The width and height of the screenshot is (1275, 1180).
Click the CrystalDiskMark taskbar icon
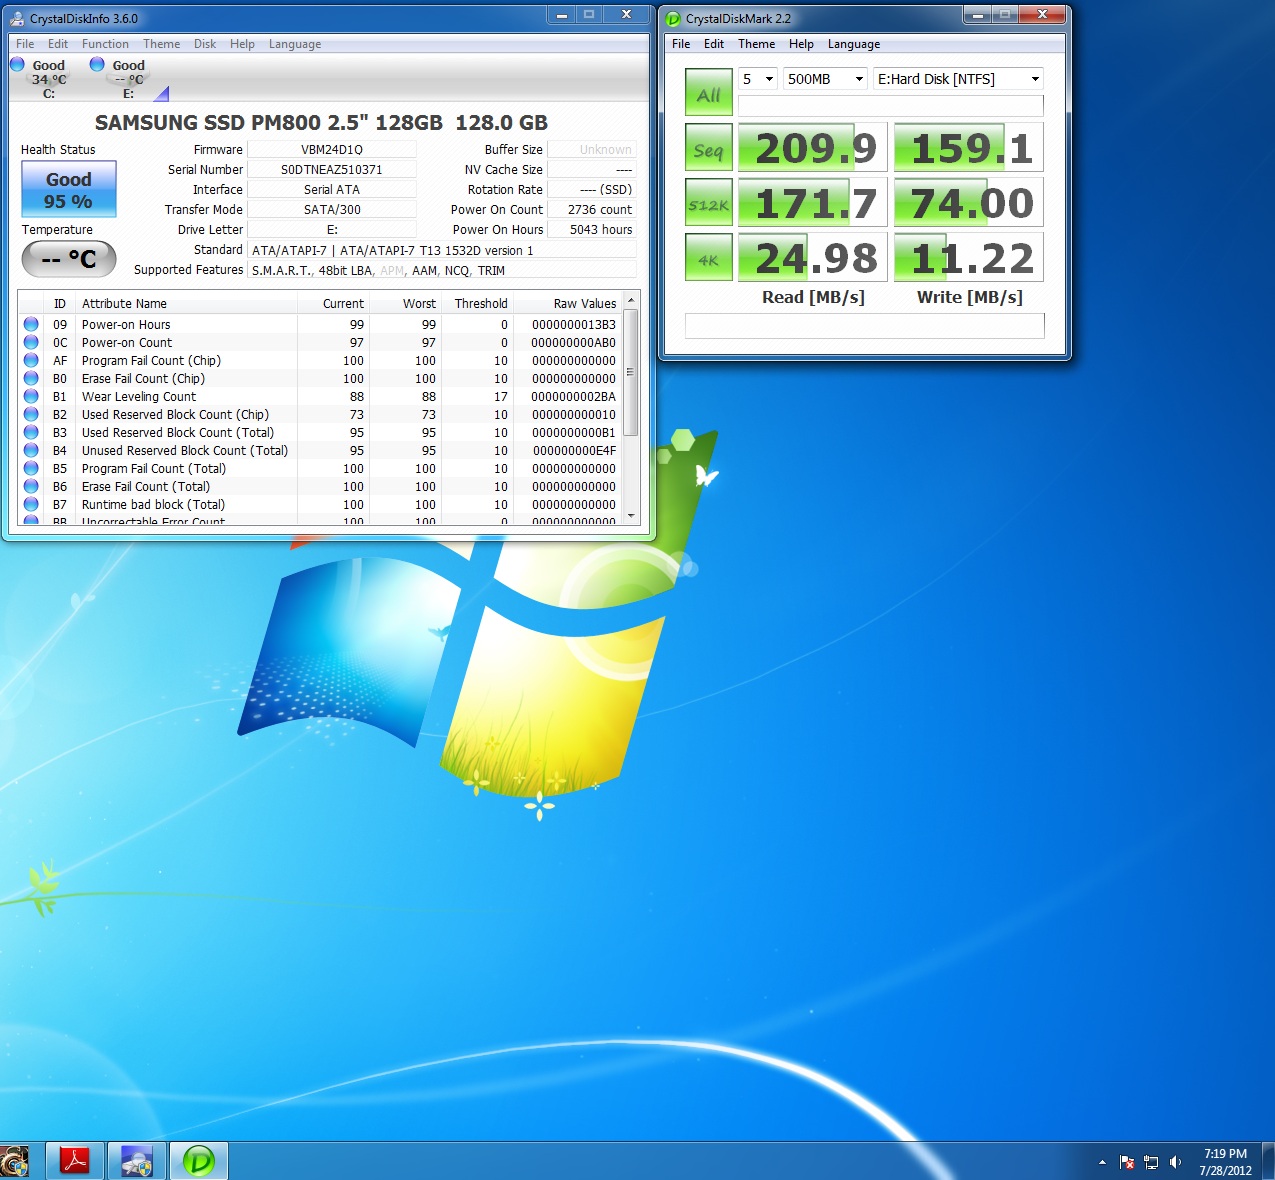click(x=199, y=1161)
